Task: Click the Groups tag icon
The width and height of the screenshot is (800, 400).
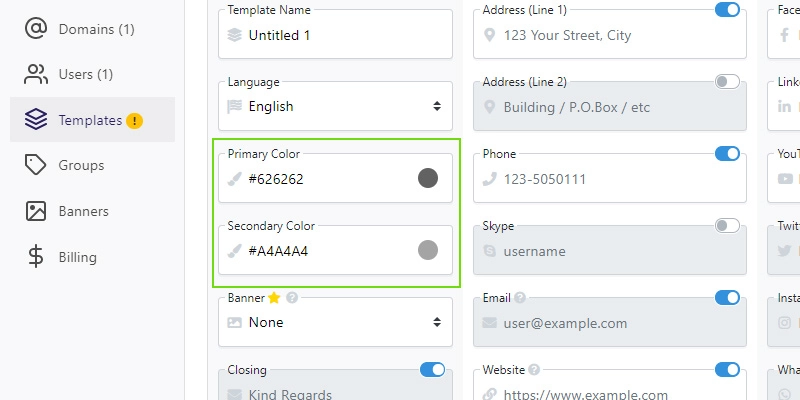Action: [36, 165]
